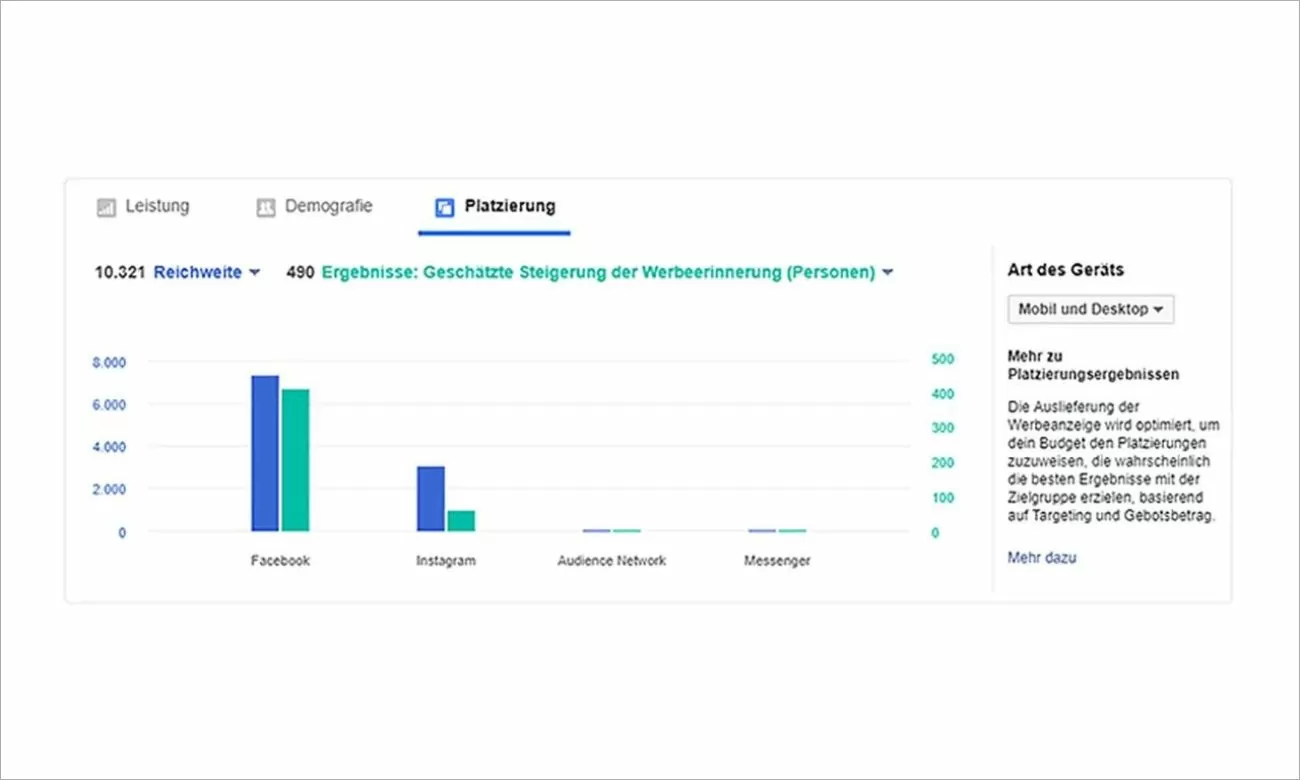1300x780 pixels.
Task: Click the Instagram axis label
Action: click(445, 560)
